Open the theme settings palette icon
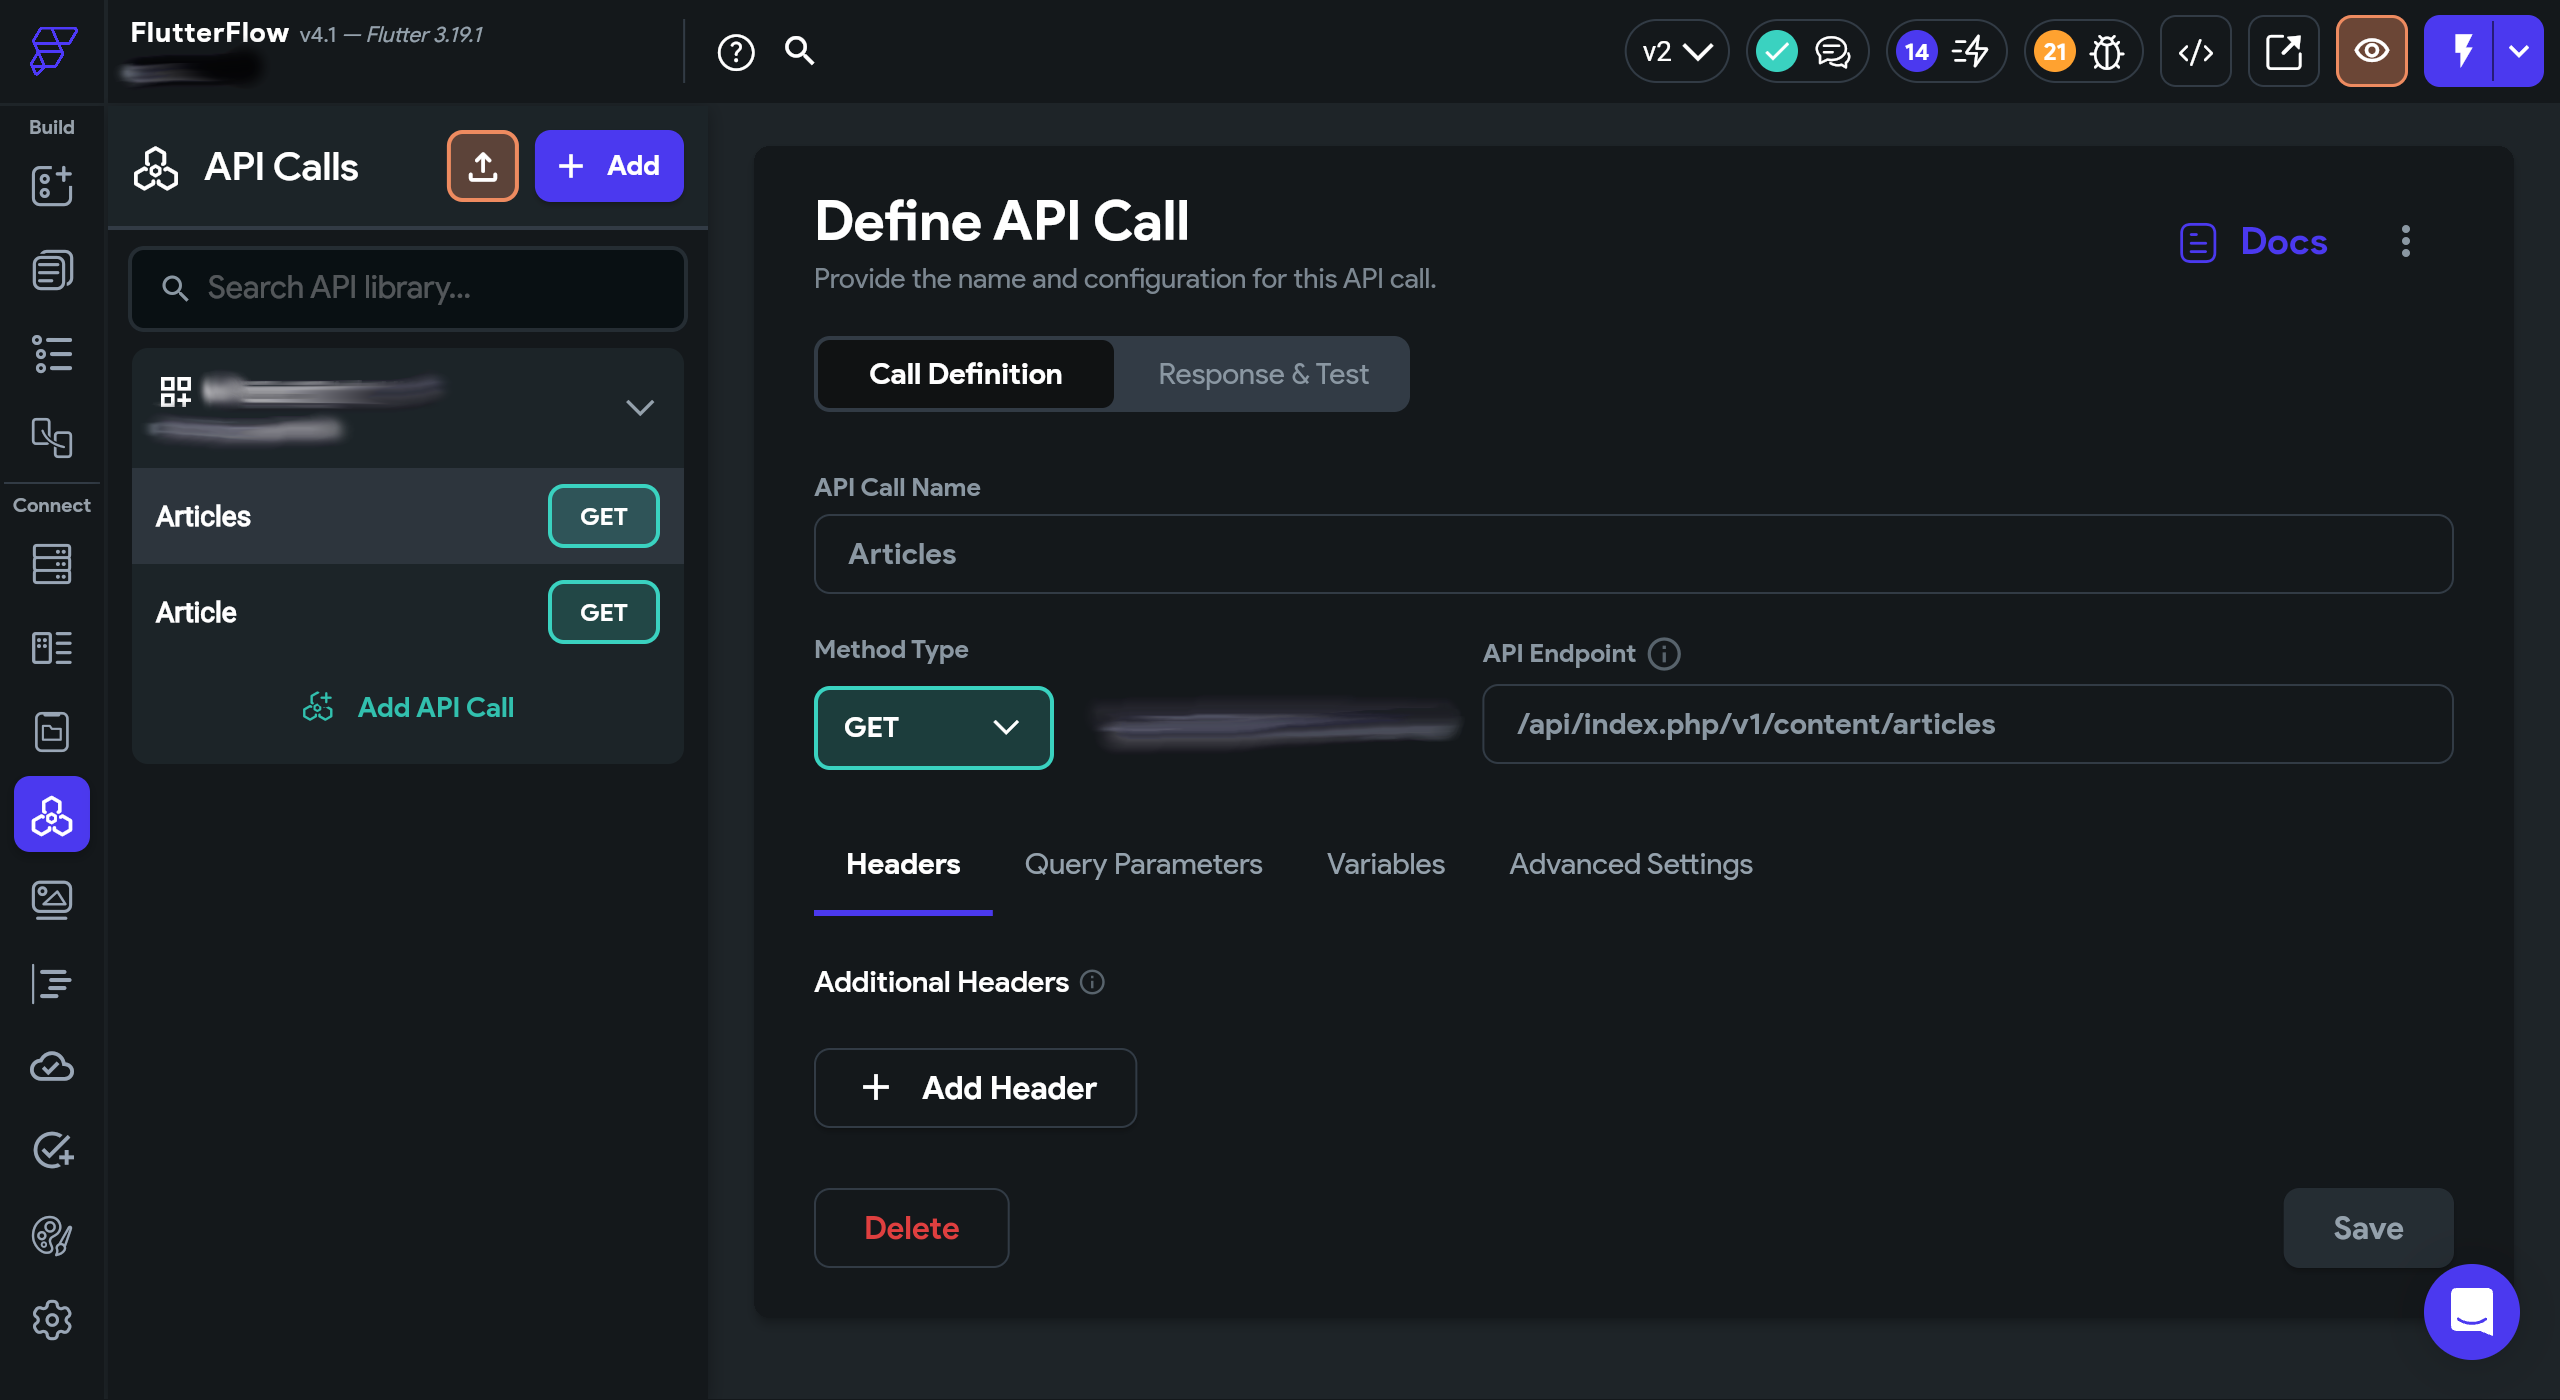 click(x=52, y=1236)
